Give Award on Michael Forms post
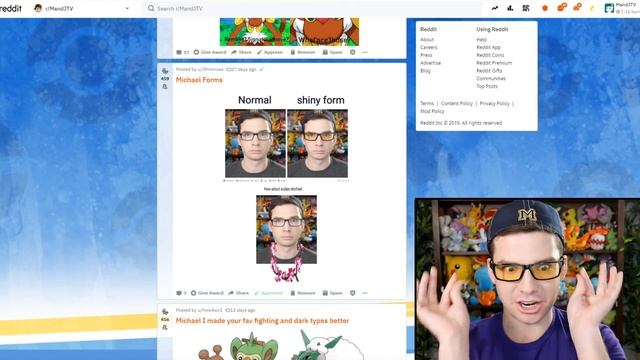 click(207, 293)
